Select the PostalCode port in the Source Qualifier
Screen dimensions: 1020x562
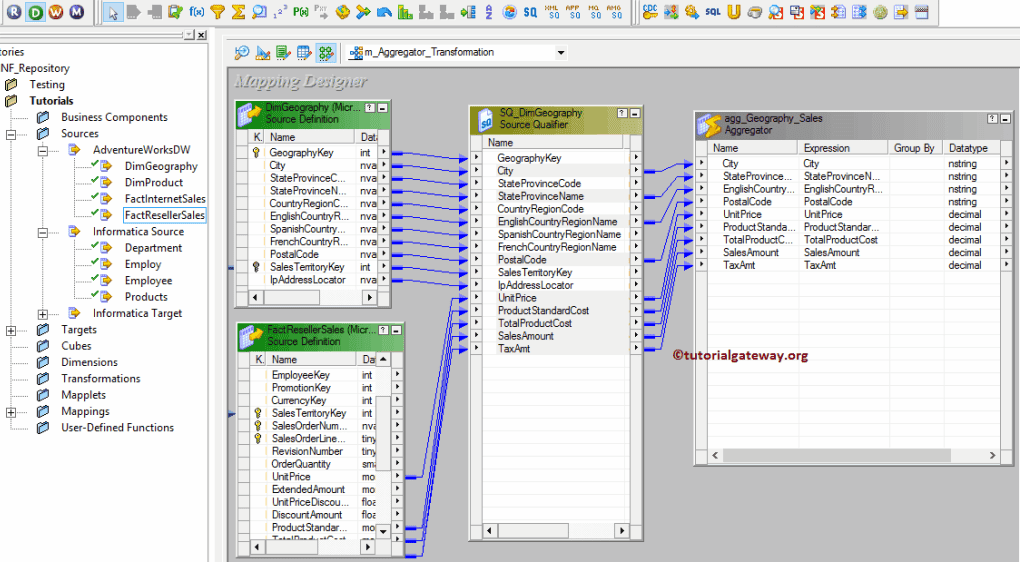pyautogui.click(x=522, y=260)
